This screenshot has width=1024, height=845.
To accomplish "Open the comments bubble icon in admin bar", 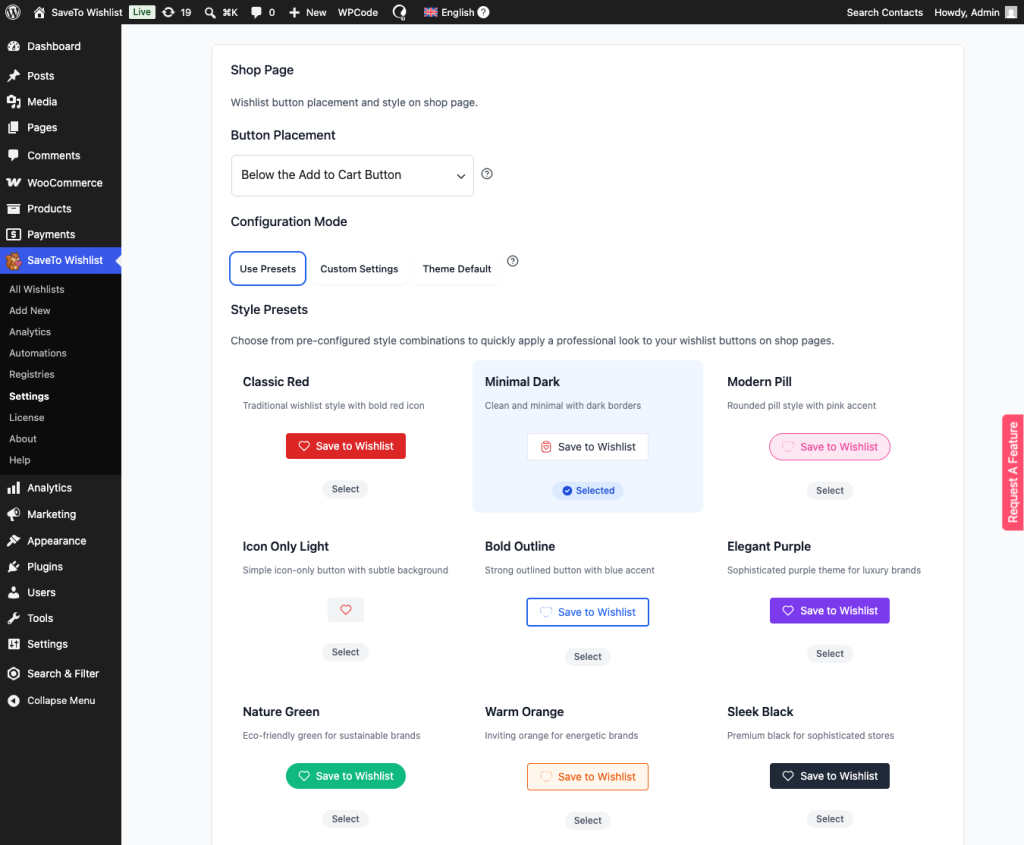I will coord(257,12).
